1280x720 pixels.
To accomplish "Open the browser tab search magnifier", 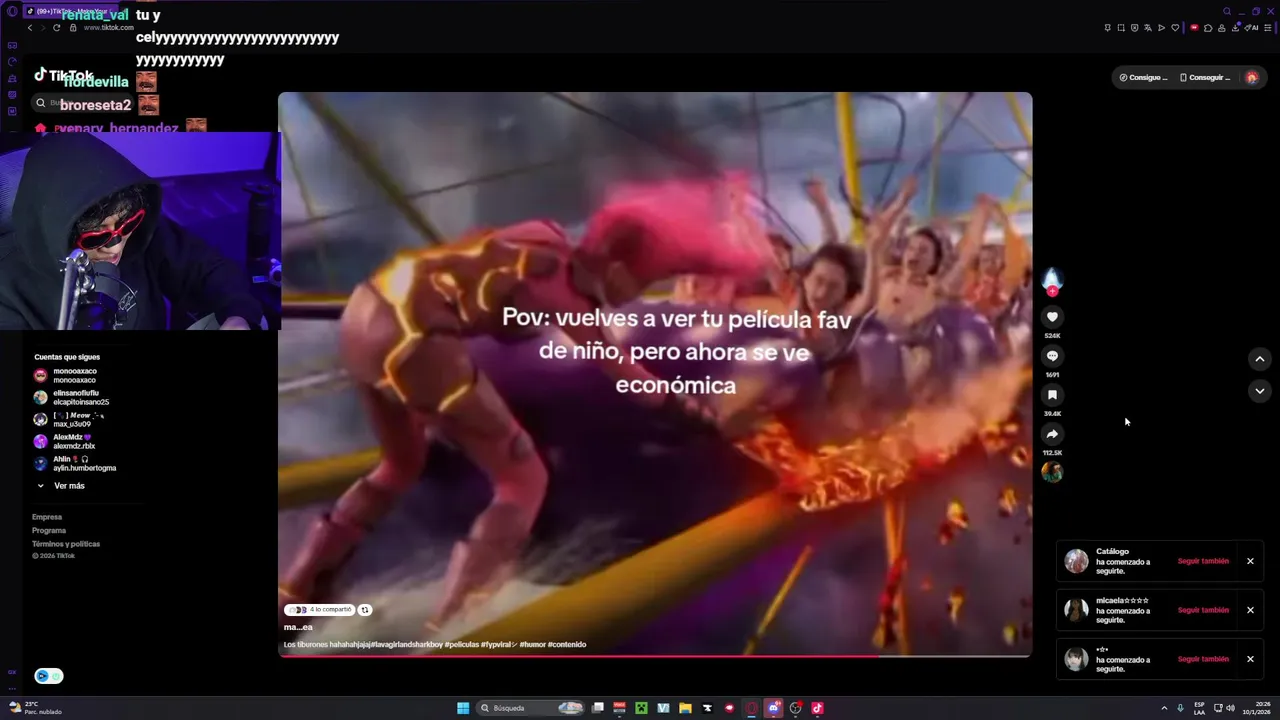I will (x=1227, y=11).
